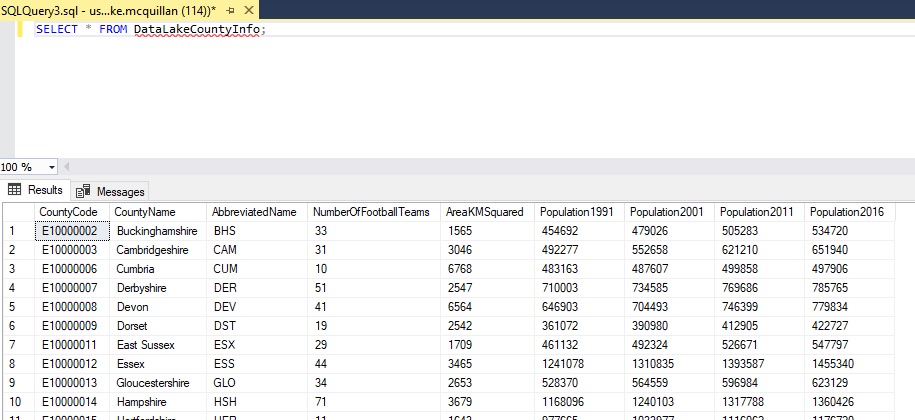This screenshot has height=420, width=915.
Task: Click the DataLakeCountyInfo table name in query
Action: [197, 29]
